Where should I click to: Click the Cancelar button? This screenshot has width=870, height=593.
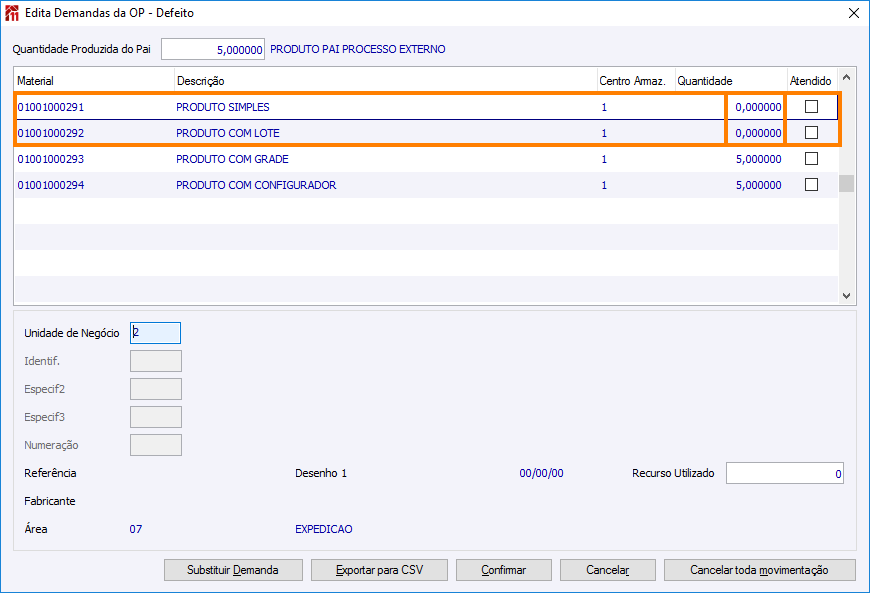[608, 570]
